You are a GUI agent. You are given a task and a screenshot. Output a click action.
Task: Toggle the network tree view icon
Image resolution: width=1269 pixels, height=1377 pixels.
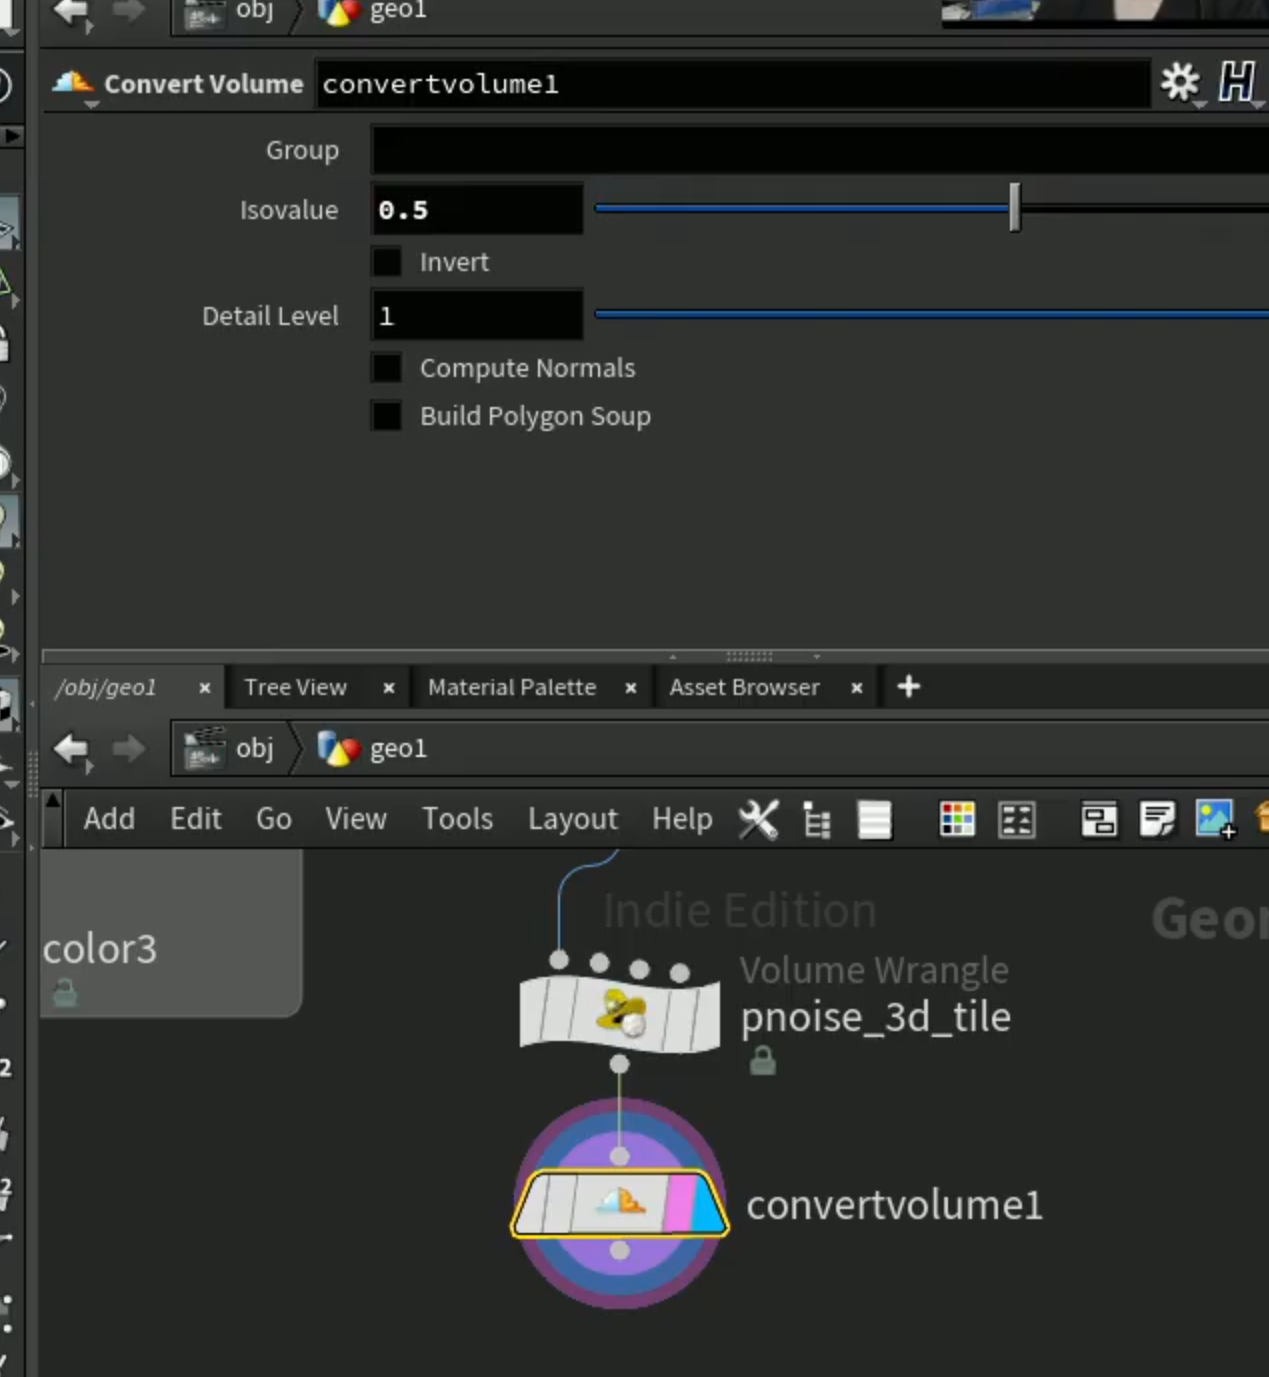(x=817, y=820)
